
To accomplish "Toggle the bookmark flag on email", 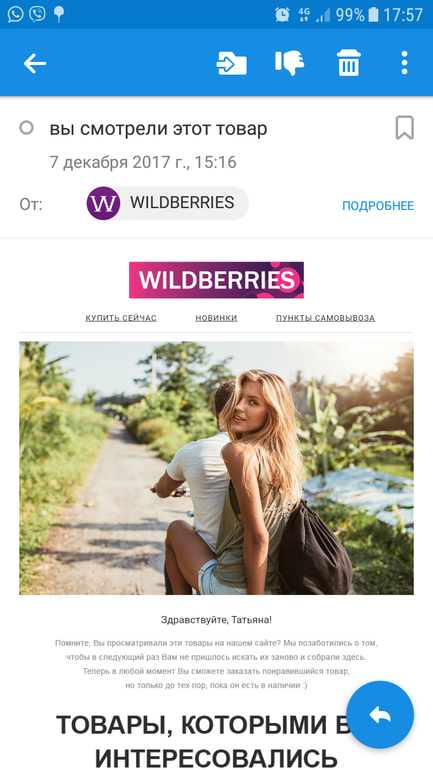I will [x=405, y=128].
